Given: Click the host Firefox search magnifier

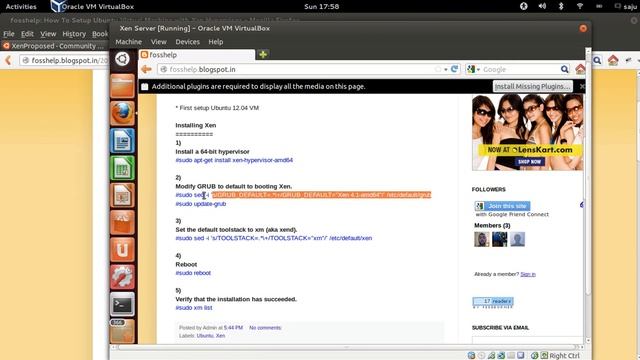Looking at the screenshot, I should point(597,60).
